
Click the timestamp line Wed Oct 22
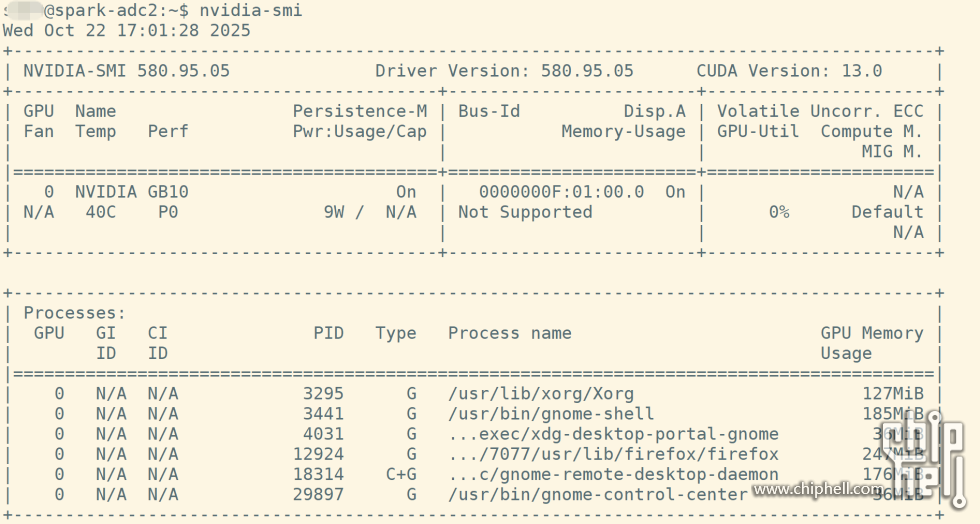point(126,30)
